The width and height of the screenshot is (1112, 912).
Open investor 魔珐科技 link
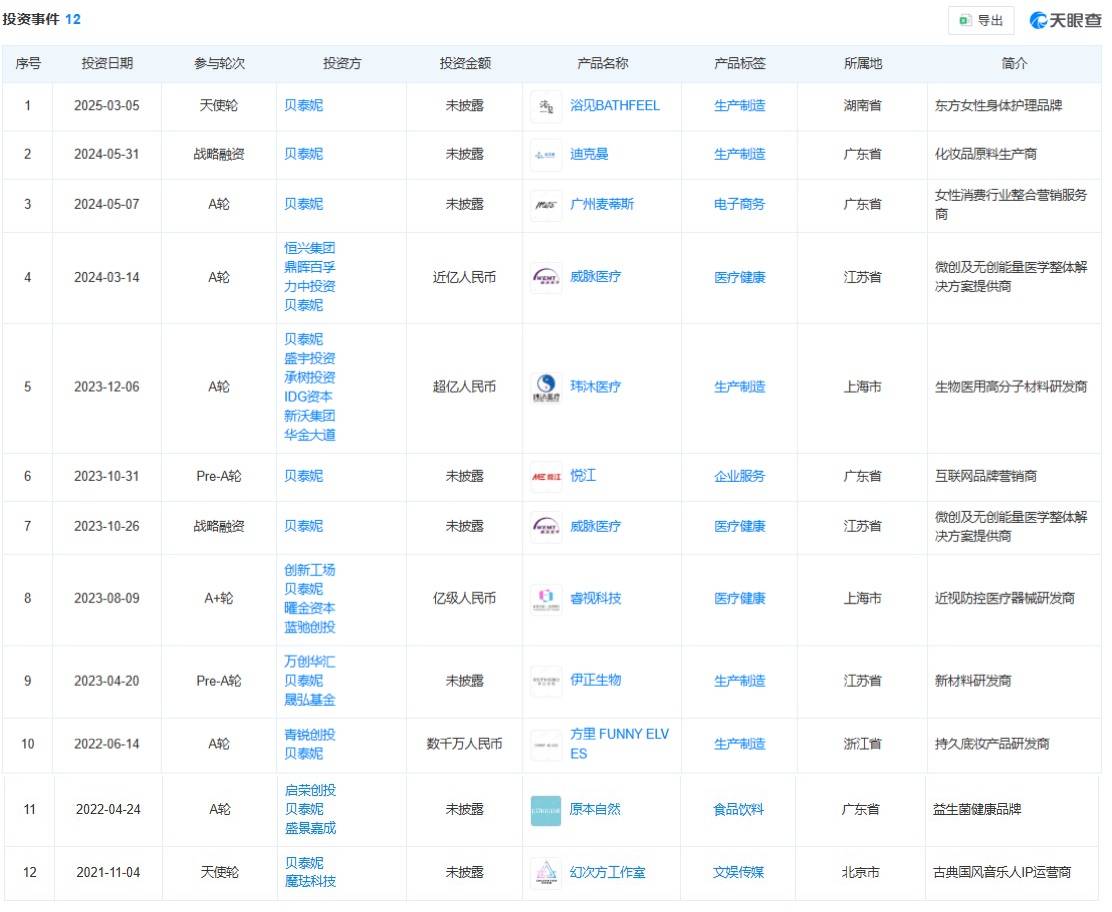[x=309, y=881]
